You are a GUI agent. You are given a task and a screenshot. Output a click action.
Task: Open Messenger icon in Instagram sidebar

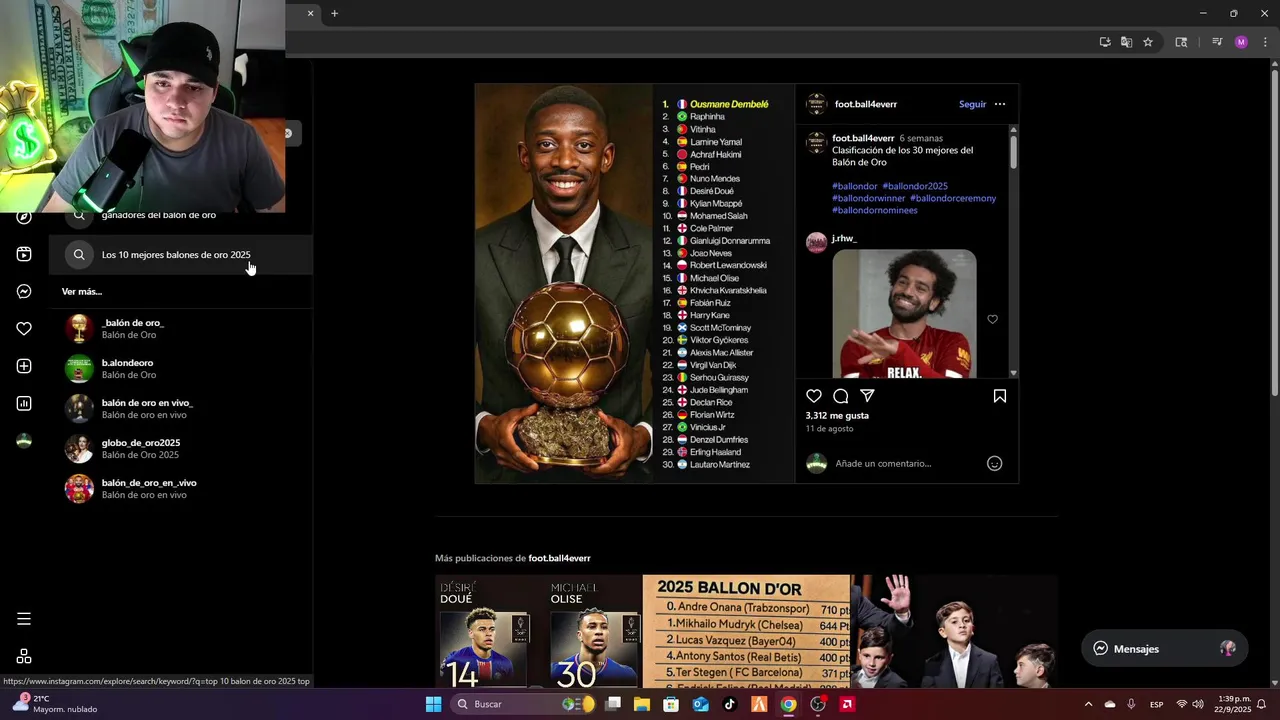(x=24, y=292)
